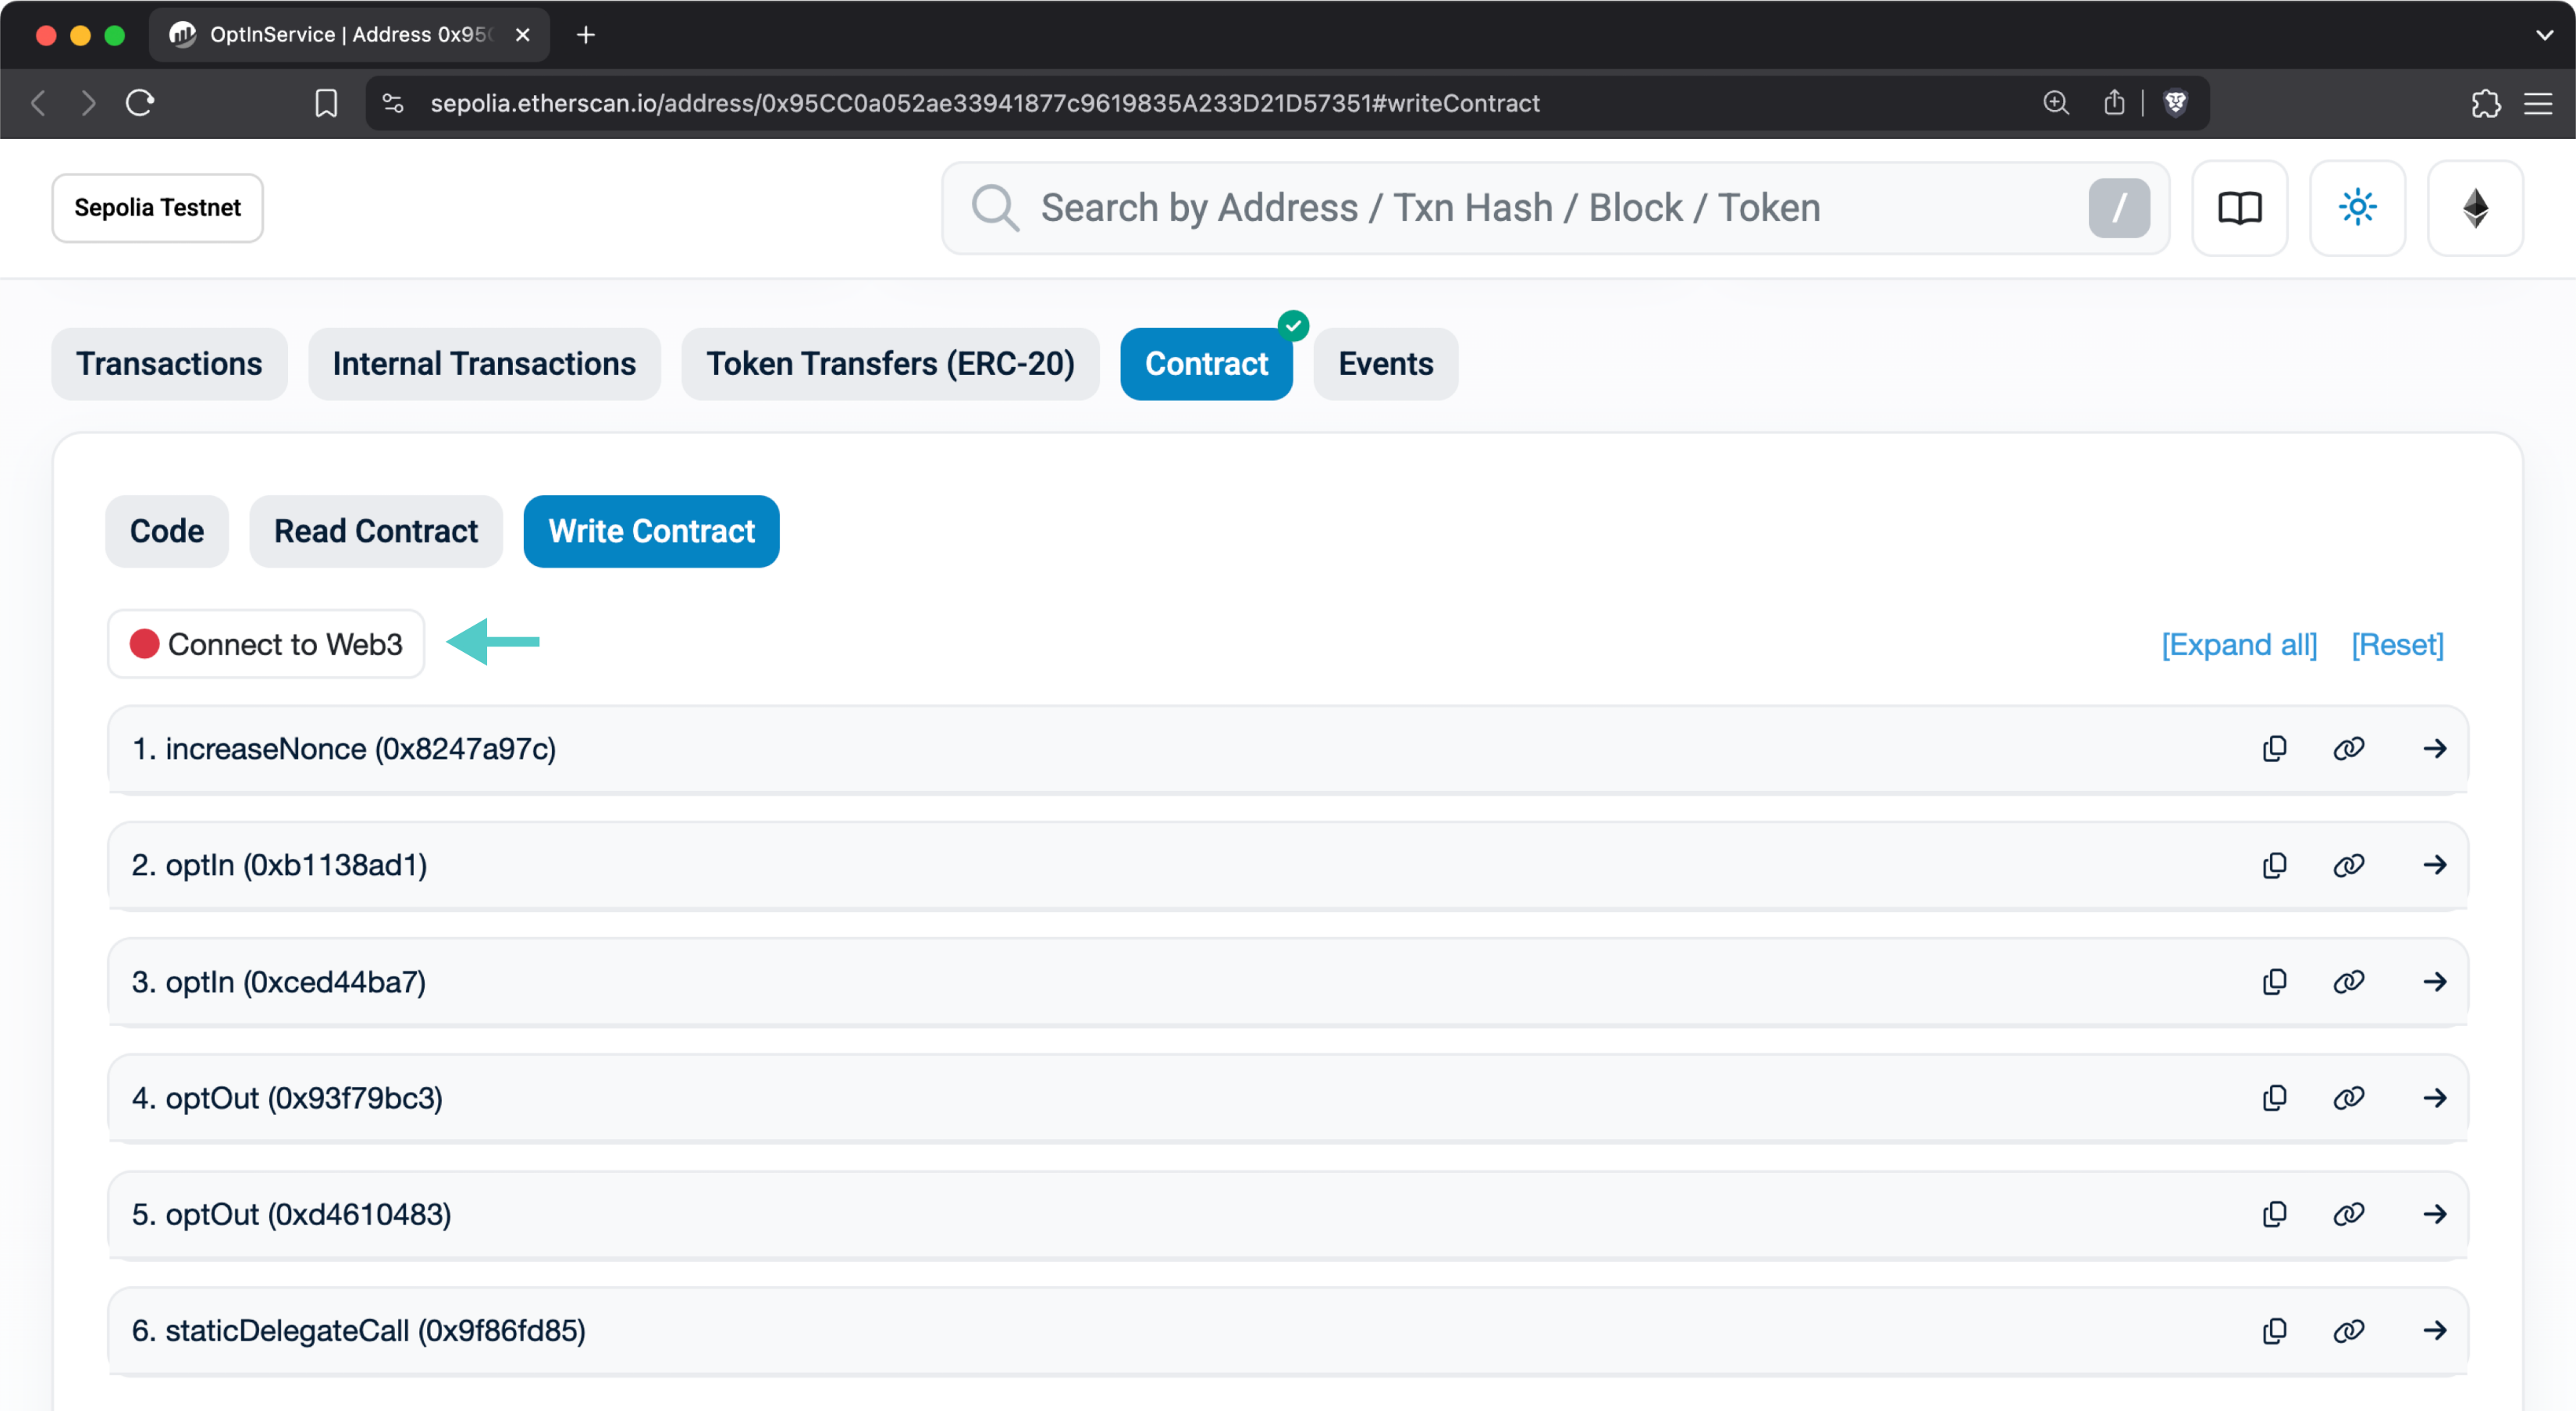
Task: Open the book documentation icon
Action: coord(2239,208)
